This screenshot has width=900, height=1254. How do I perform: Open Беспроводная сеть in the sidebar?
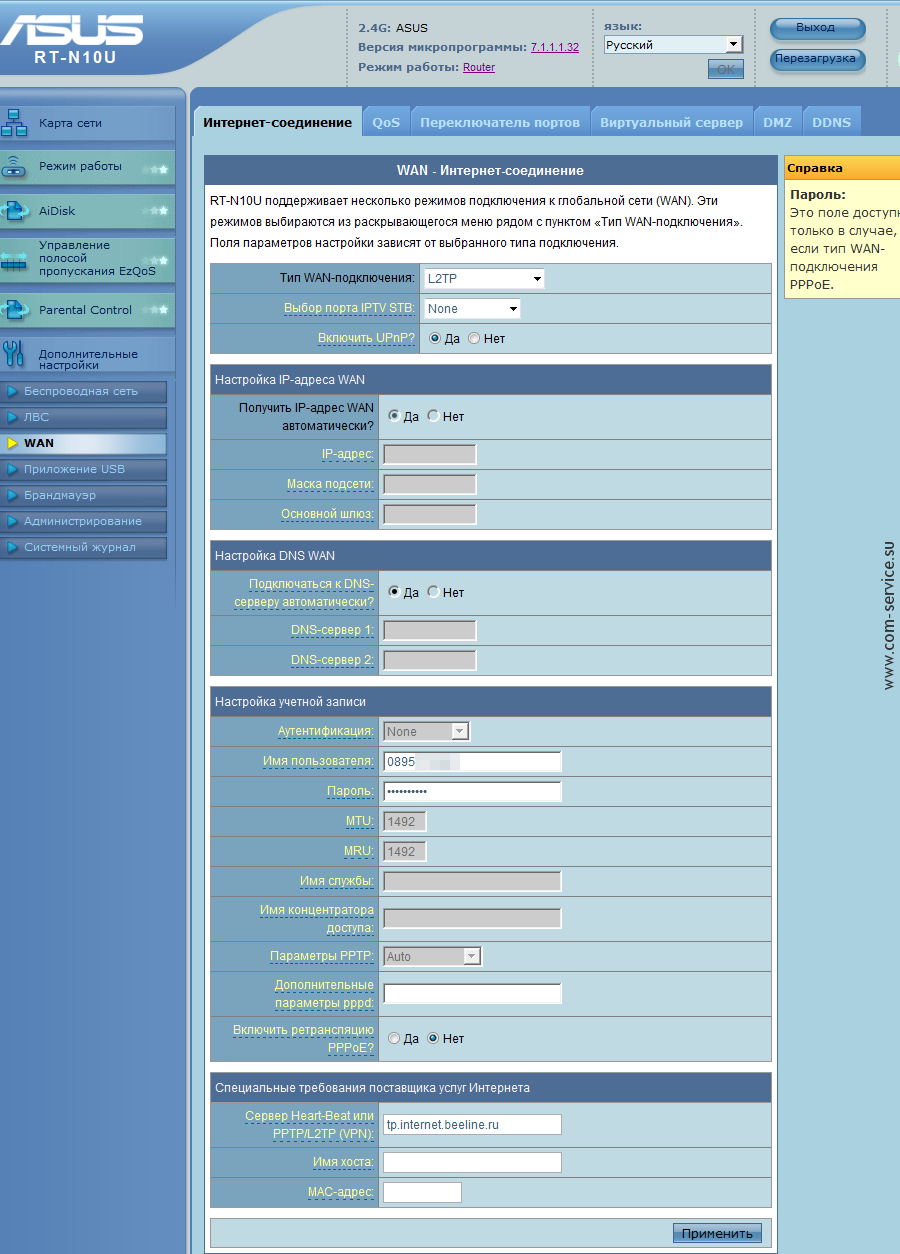[83, 391]
